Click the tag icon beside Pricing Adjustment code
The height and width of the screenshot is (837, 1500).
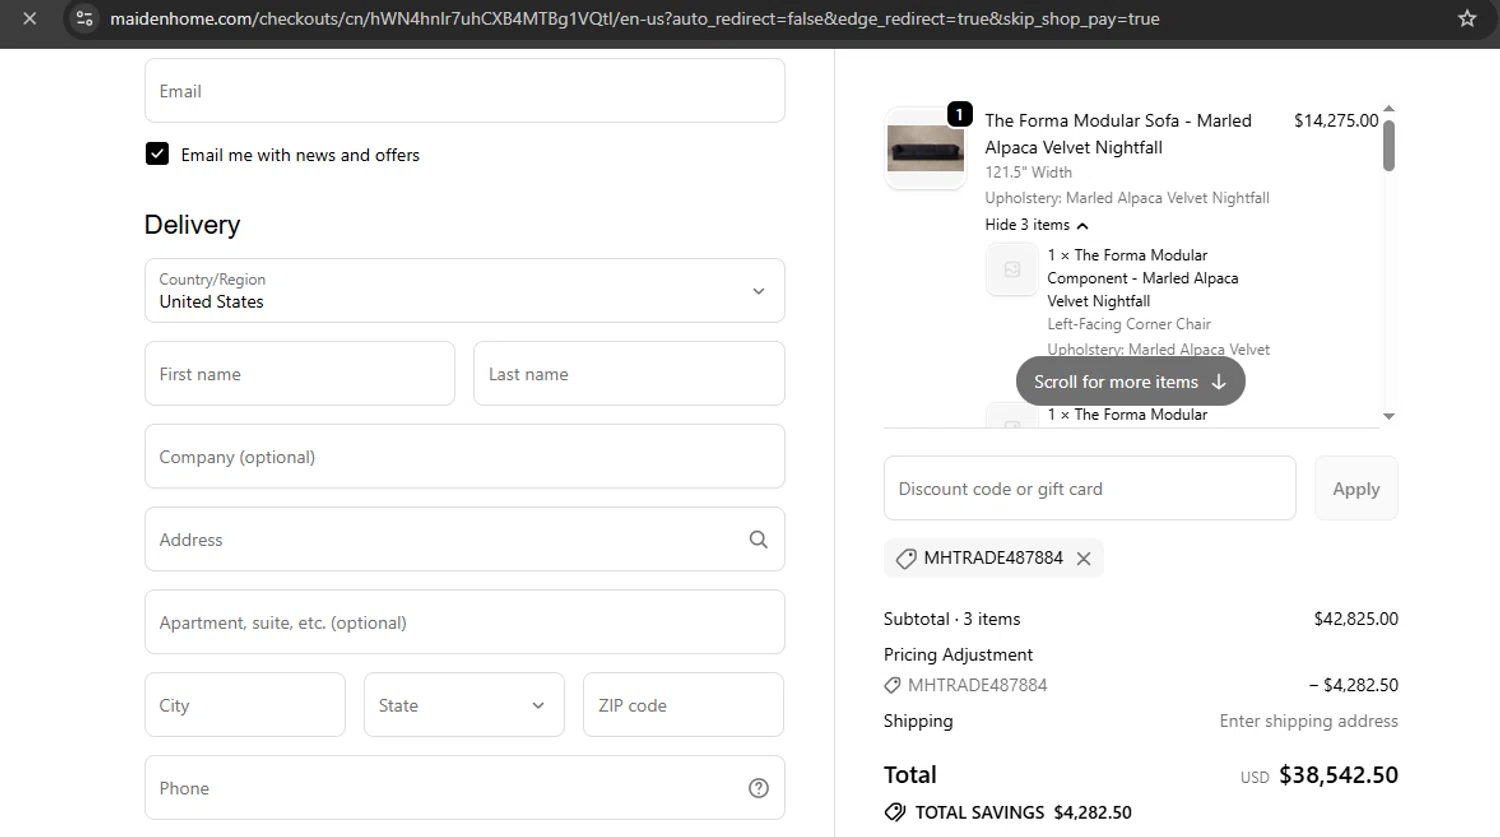(892, 686)
